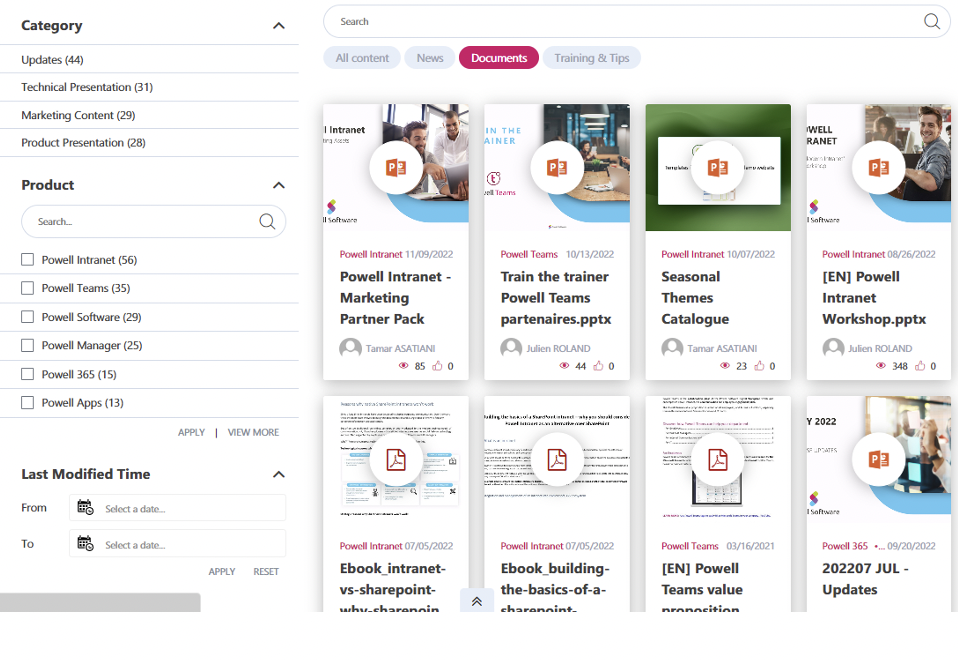Collapse the Last Modified Time section
This screenshot has width=958, height=660.
(x=279, y=473)
